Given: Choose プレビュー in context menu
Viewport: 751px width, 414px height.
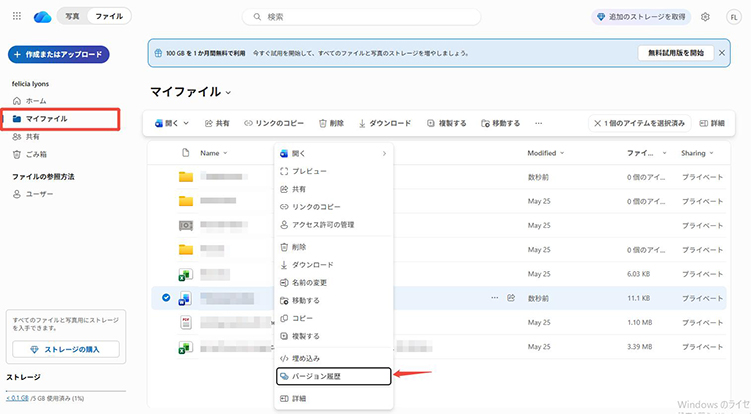Looking at the screenshot, I should [x=334, y=171].
